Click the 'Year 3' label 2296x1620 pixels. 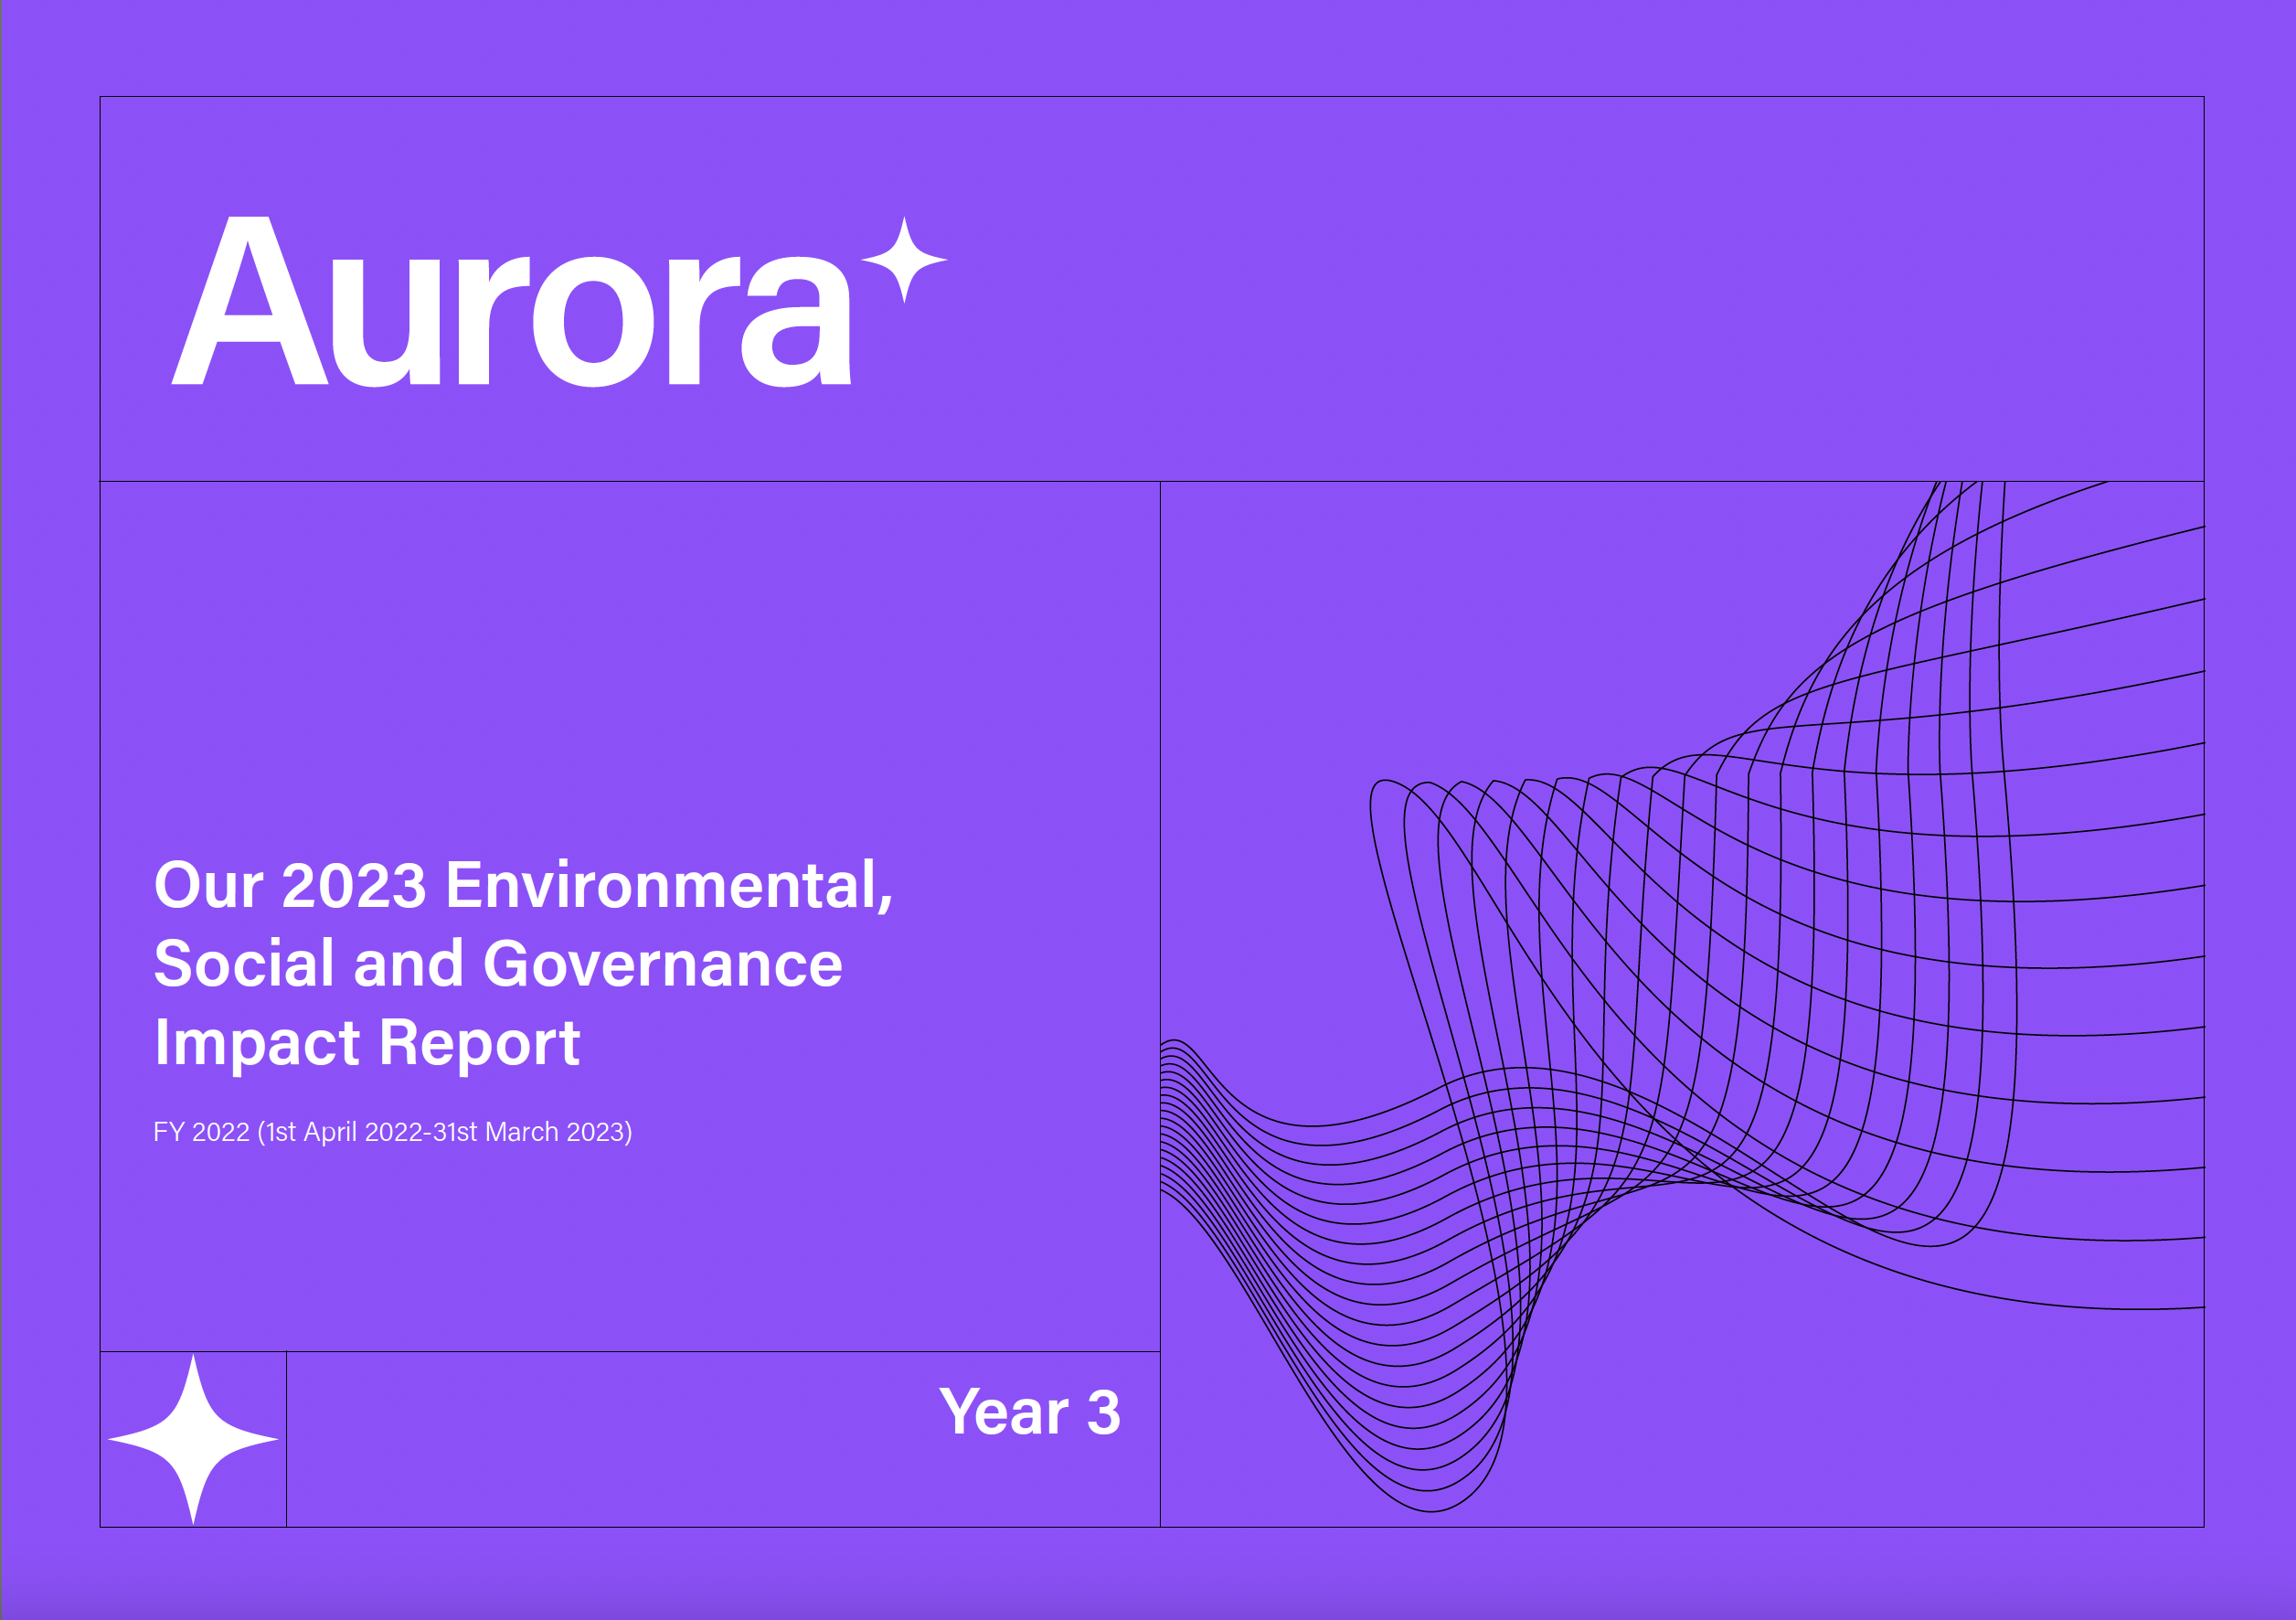click(1029, 1412)
